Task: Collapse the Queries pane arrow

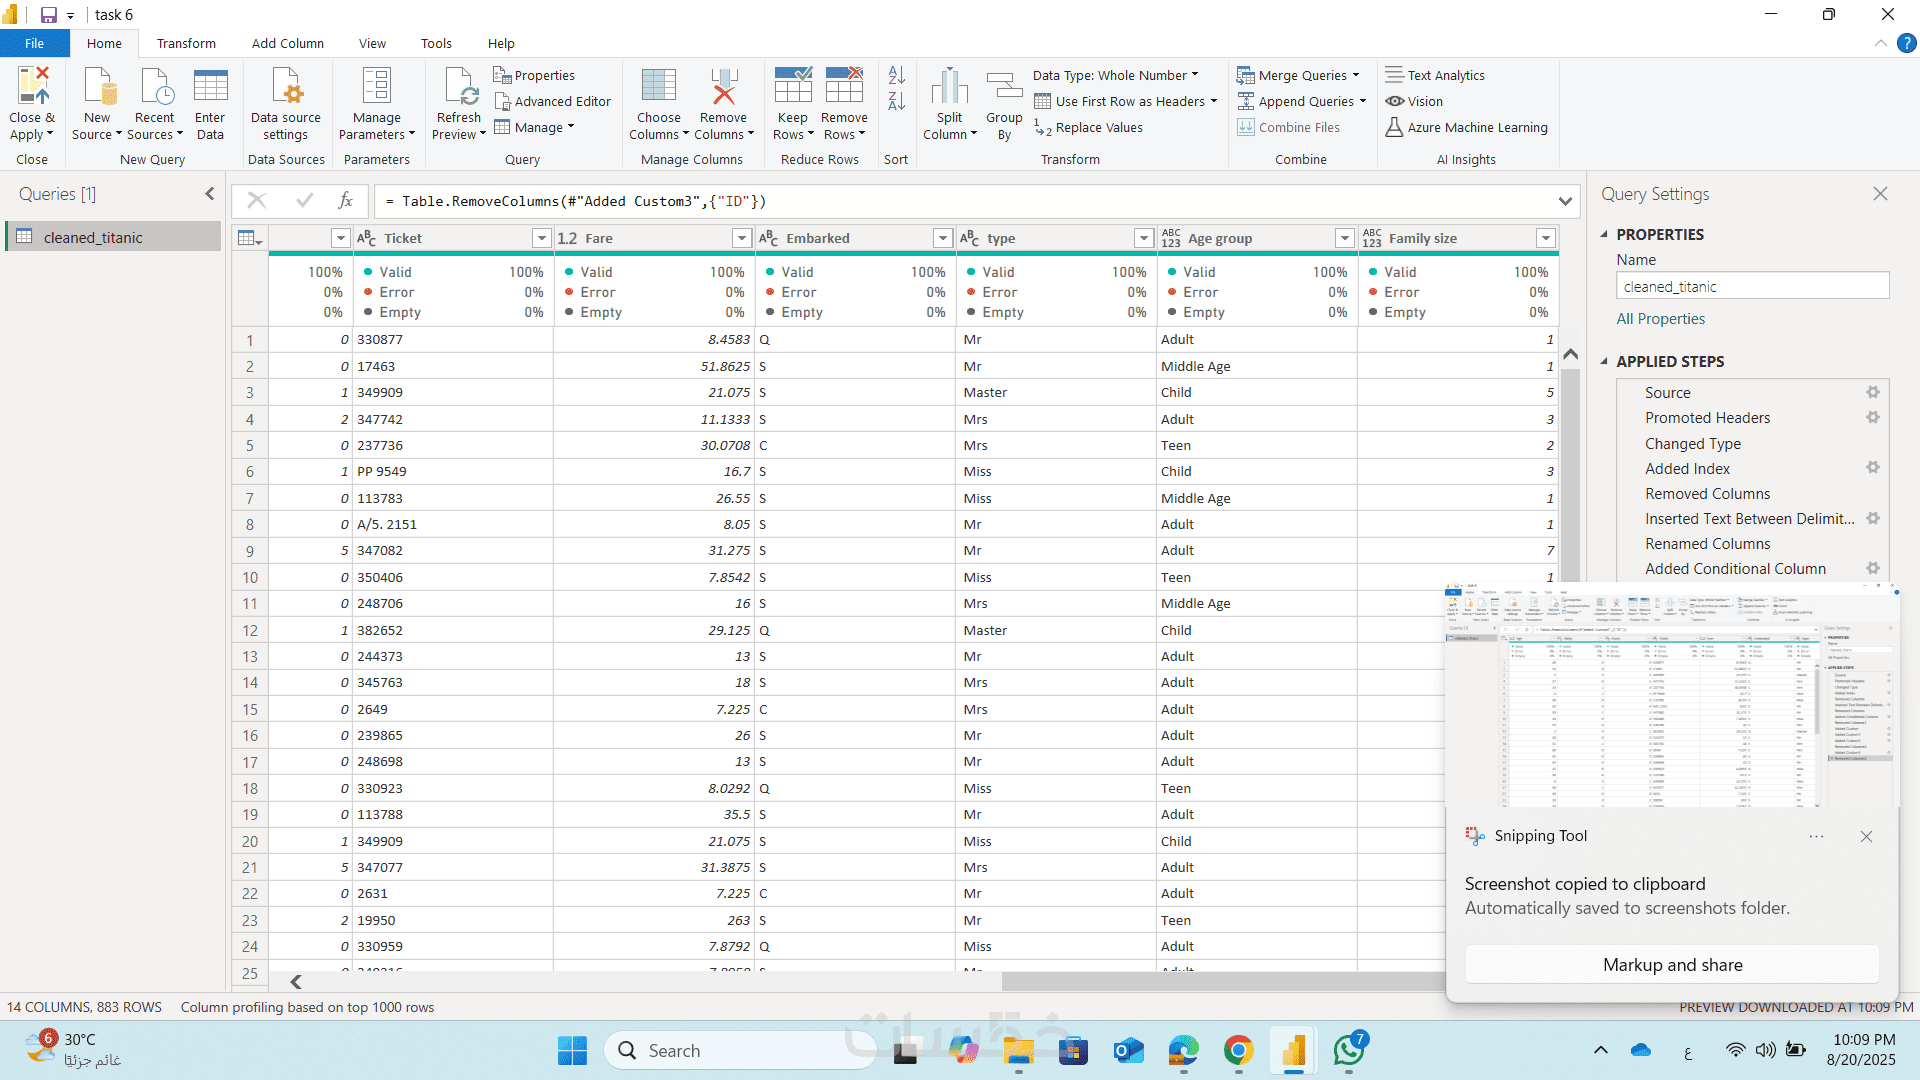Action: pyautogui.click(x=210, y=194)
